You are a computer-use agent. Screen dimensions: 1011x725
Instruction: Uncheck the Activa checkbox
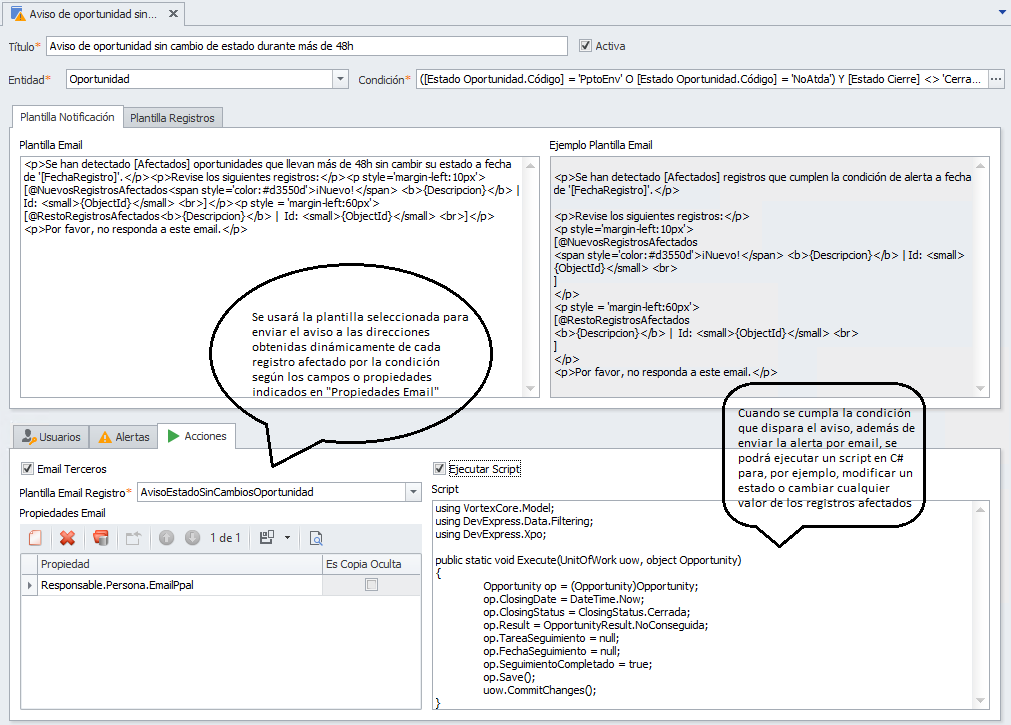tap(586, 46)
